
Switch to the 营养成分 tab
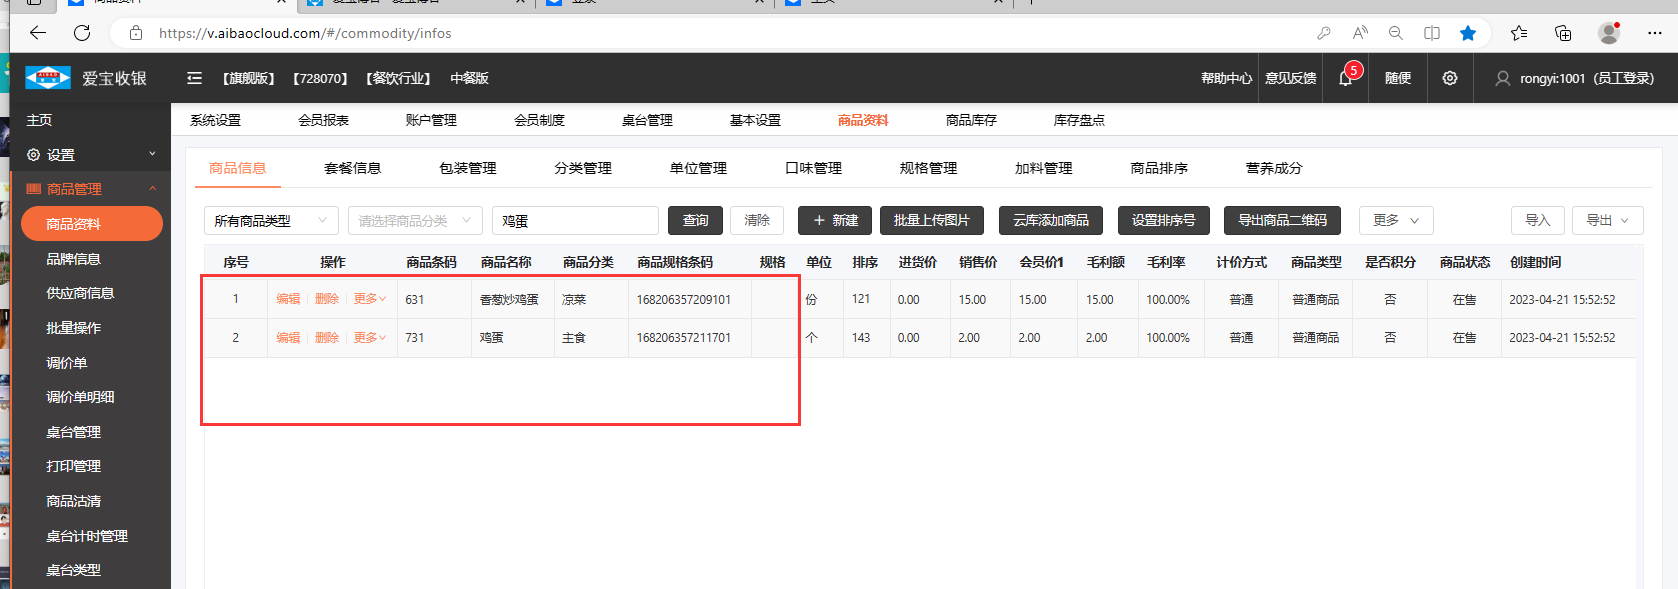pos(1274,168)
